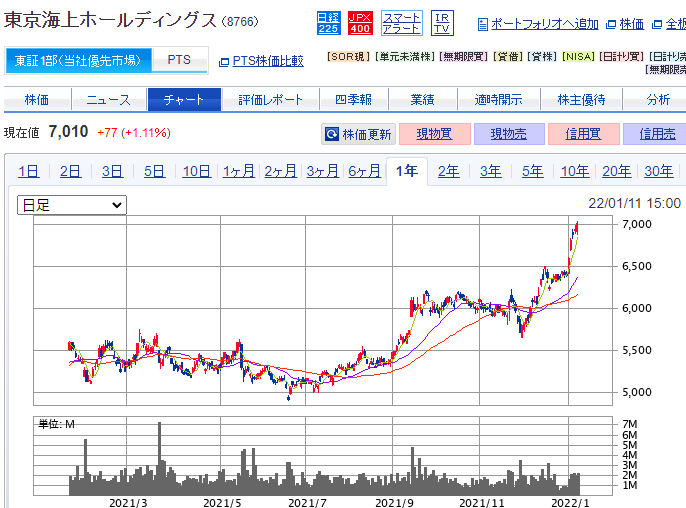Click the [NISA] tag label

[578, 57]
